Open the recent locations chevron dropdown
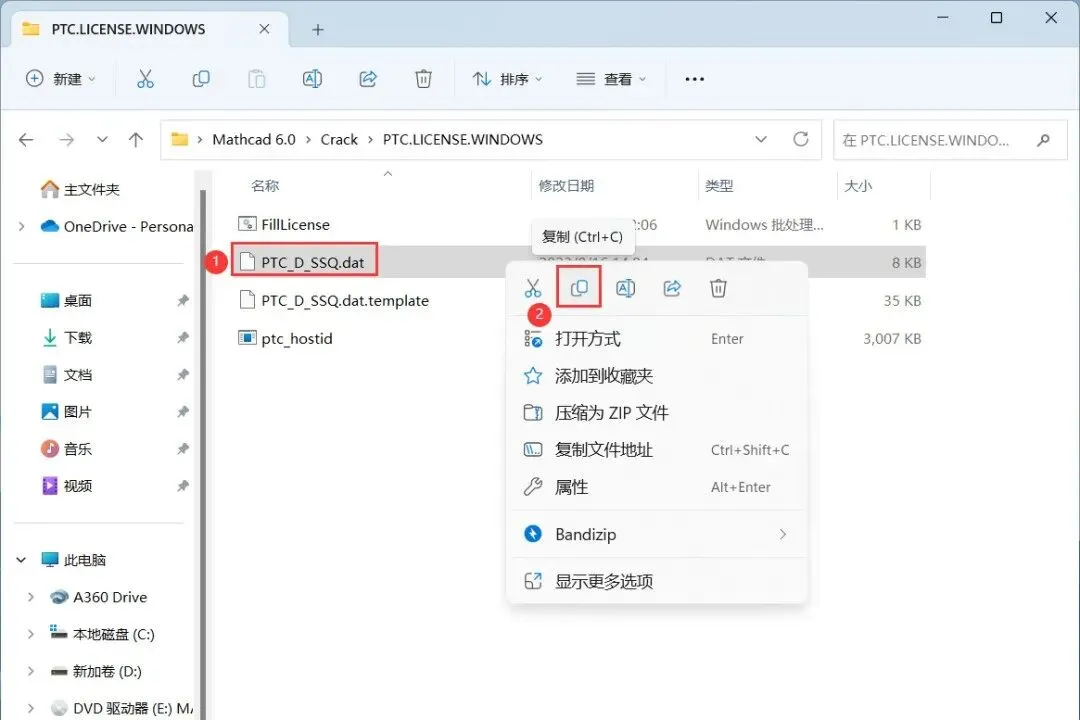The width and height of the screenshot is (1080, 720). click(102, 139)
